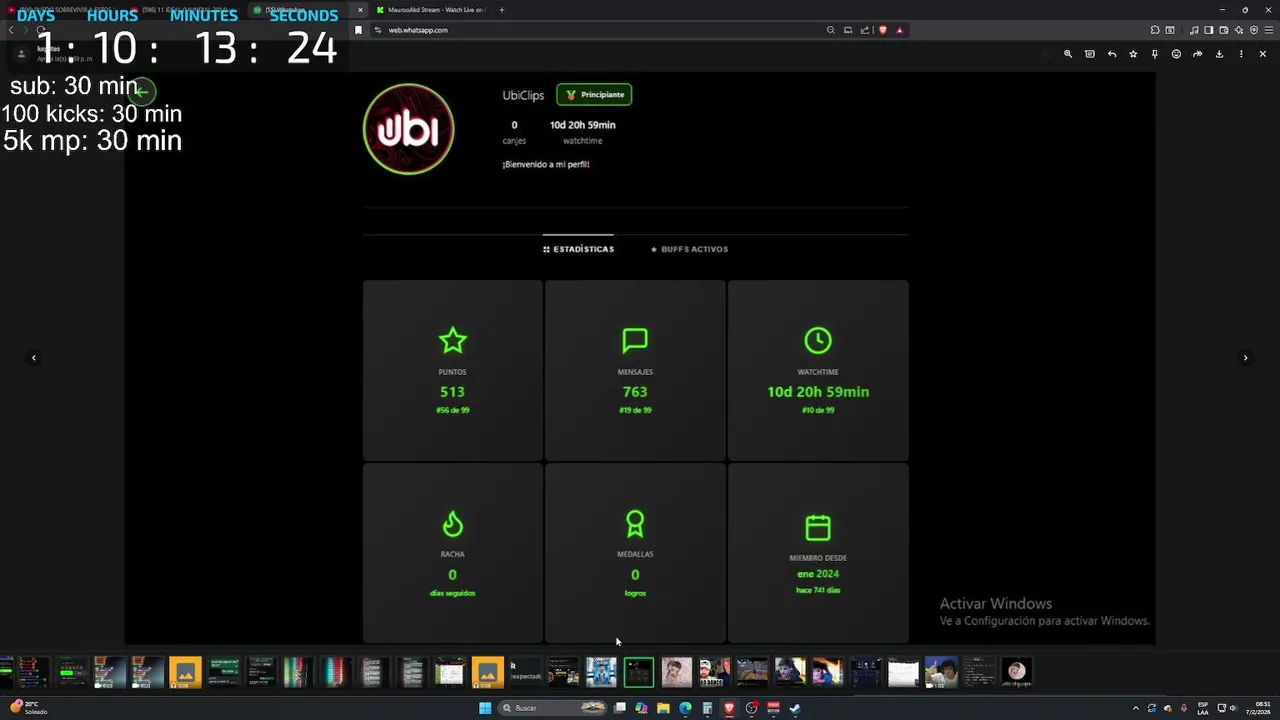Open the three-dot menu in viewer toolbar
The width and height of the screenshot is (1280, 720).
pos(1241,54)
